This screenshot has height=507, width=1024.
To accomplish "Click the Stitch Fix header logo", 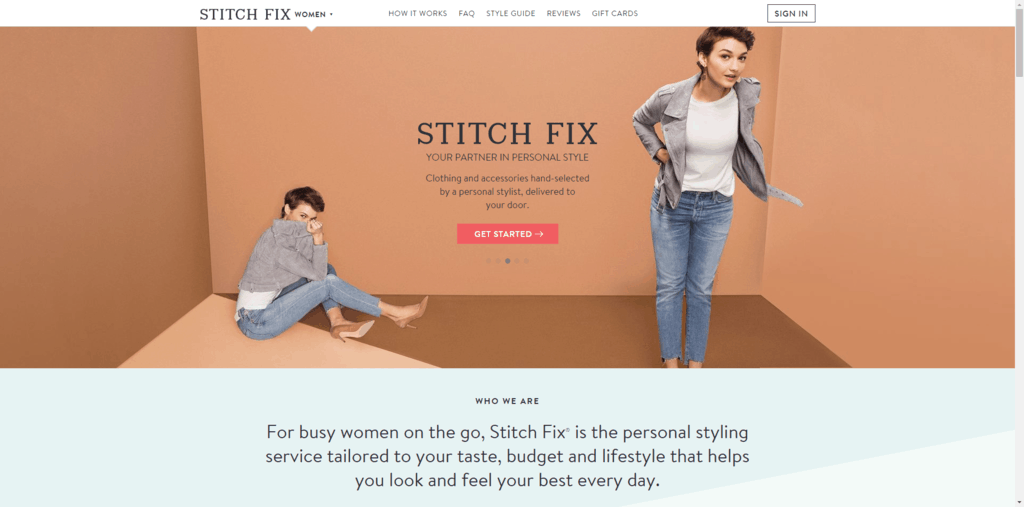I will pos(245,14).
